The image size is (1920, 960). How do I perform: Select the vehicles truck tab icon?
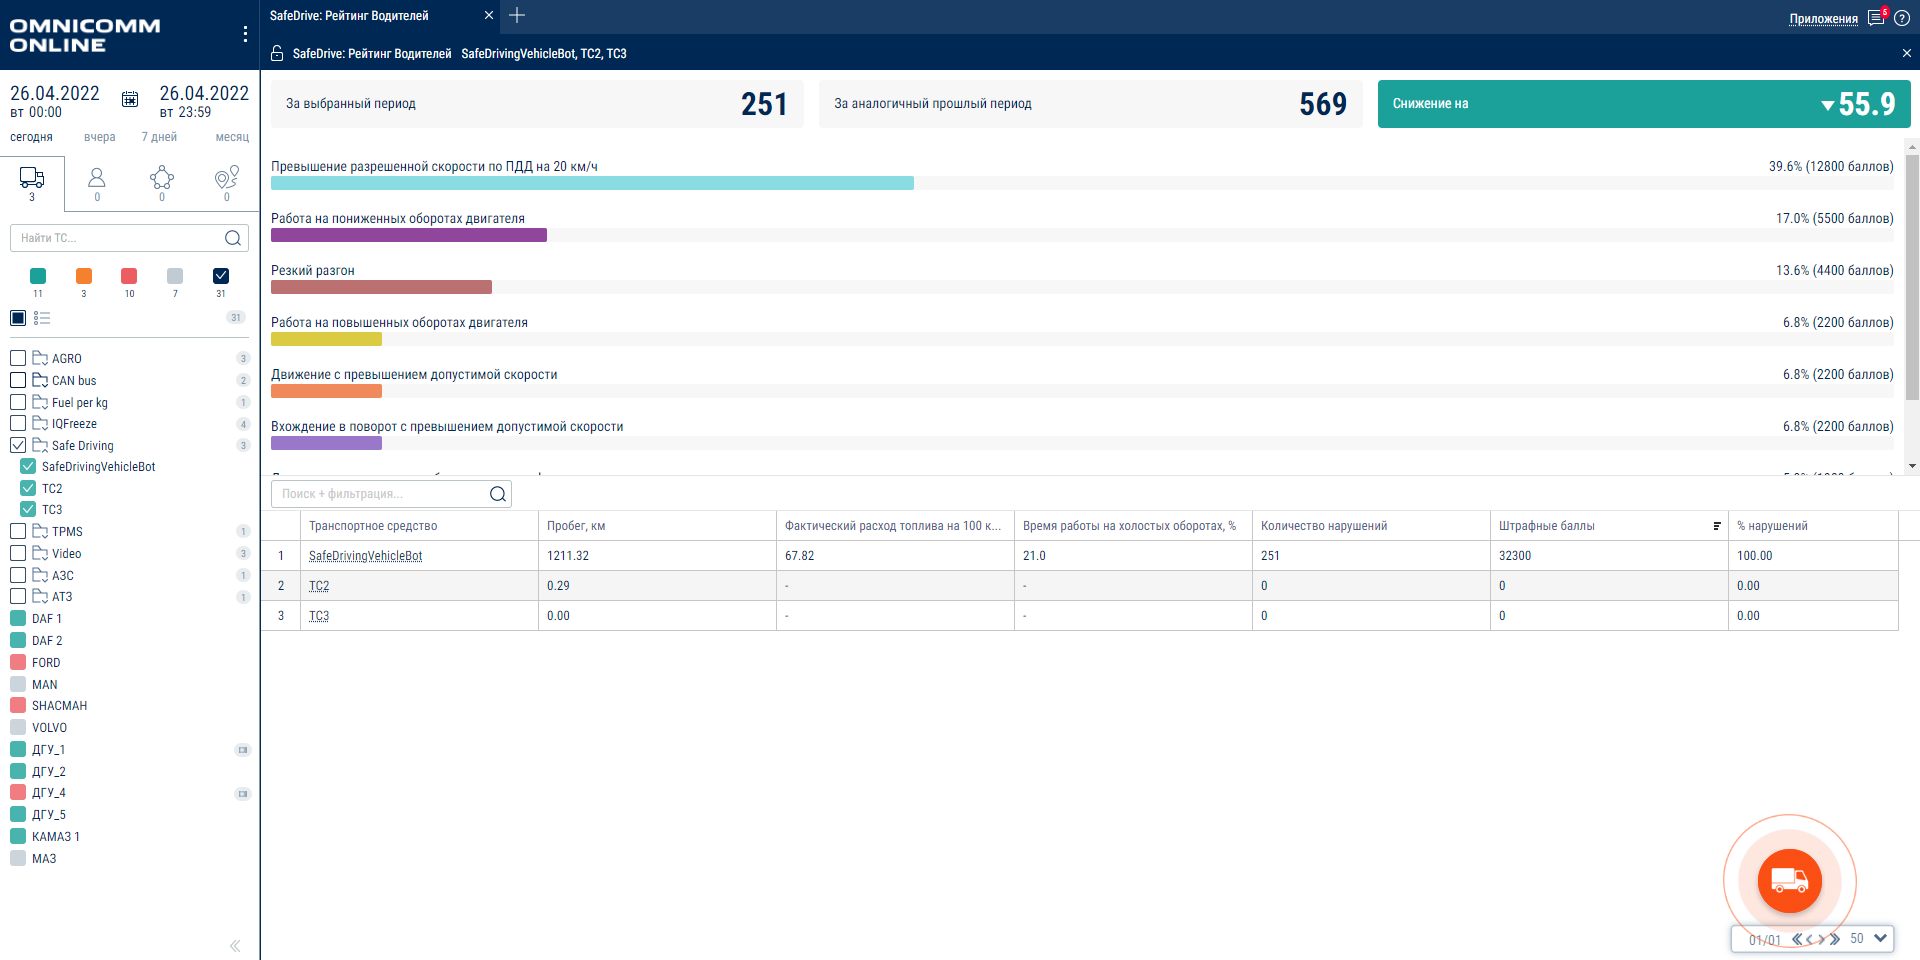point(32,178)
